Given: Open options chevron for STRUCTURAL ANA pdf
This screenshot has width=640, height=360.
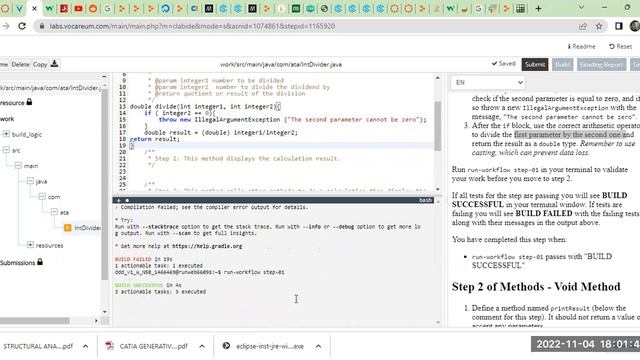Looking at the screenshot, I should tap(85, 346).
